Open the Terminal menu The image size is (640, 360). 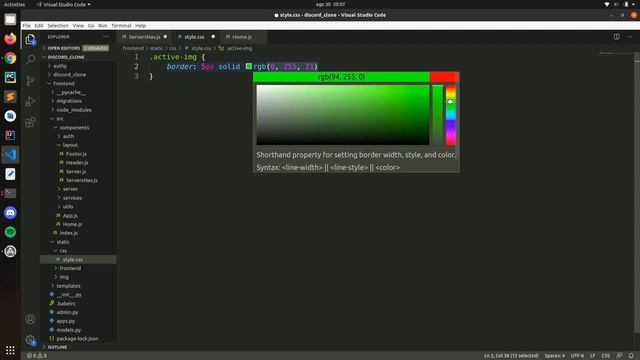pyautogui.click(x=121, y=25)
